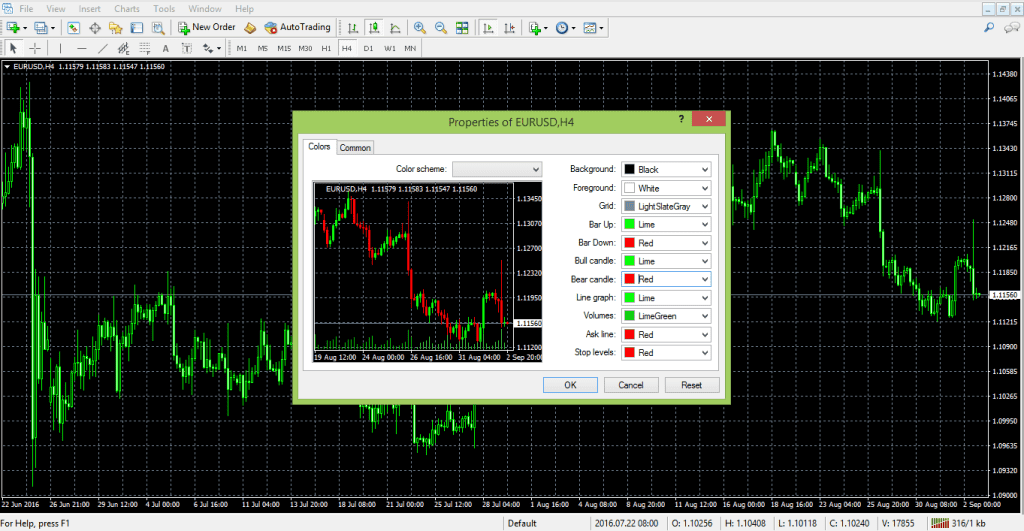Tile chart windows icon
This screenshot has height=531, width=1024.
(462, 27)
